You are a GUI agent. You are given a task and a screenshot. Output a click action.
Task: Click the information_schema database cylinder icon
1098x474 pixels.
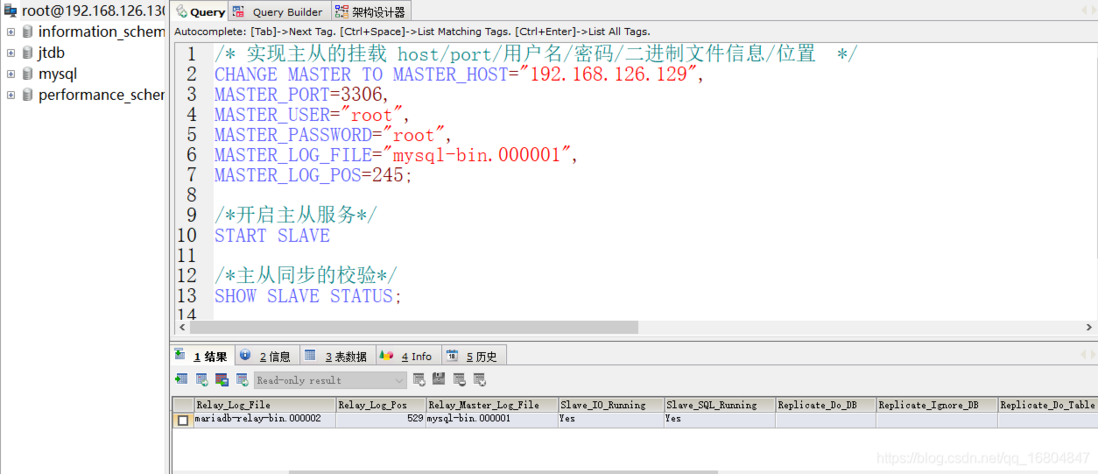(27, 32)
